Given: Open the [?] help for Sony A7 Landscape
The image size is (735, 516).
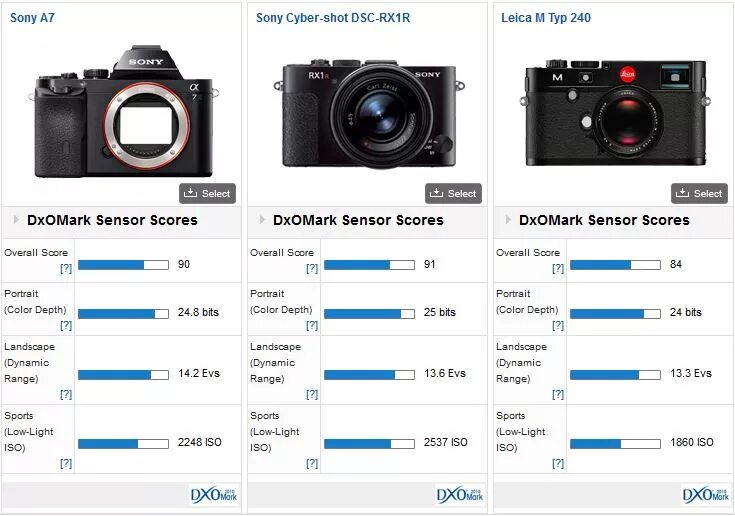Looking at the screenshot, I should coord(66,395).
